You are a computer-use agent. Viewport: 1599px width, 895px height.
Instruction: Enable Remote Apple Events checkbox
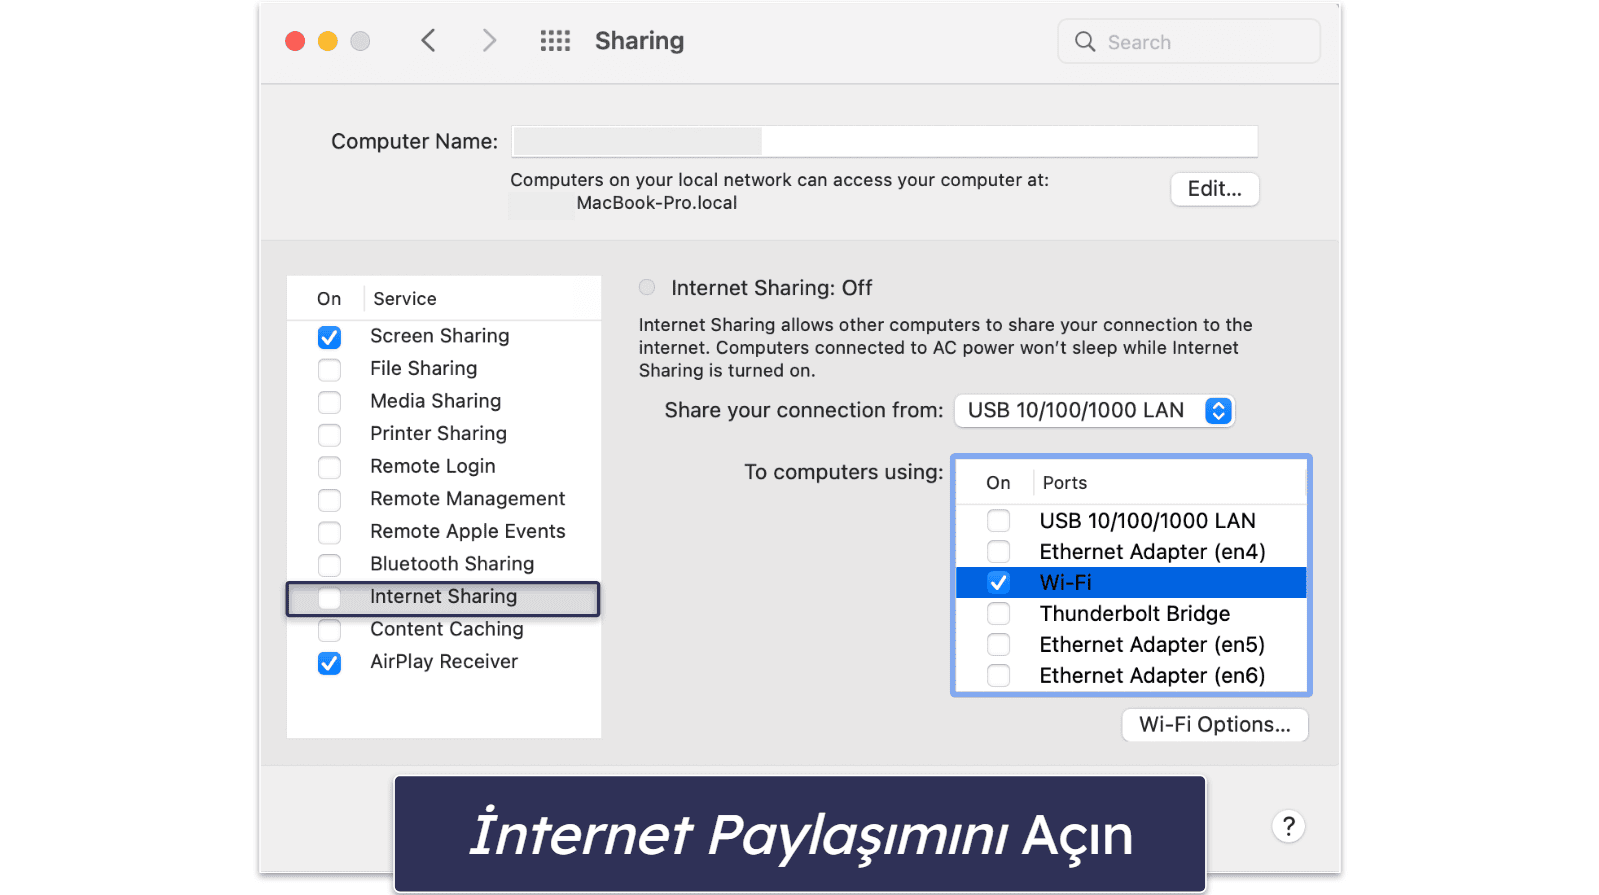tap(329, 532)
